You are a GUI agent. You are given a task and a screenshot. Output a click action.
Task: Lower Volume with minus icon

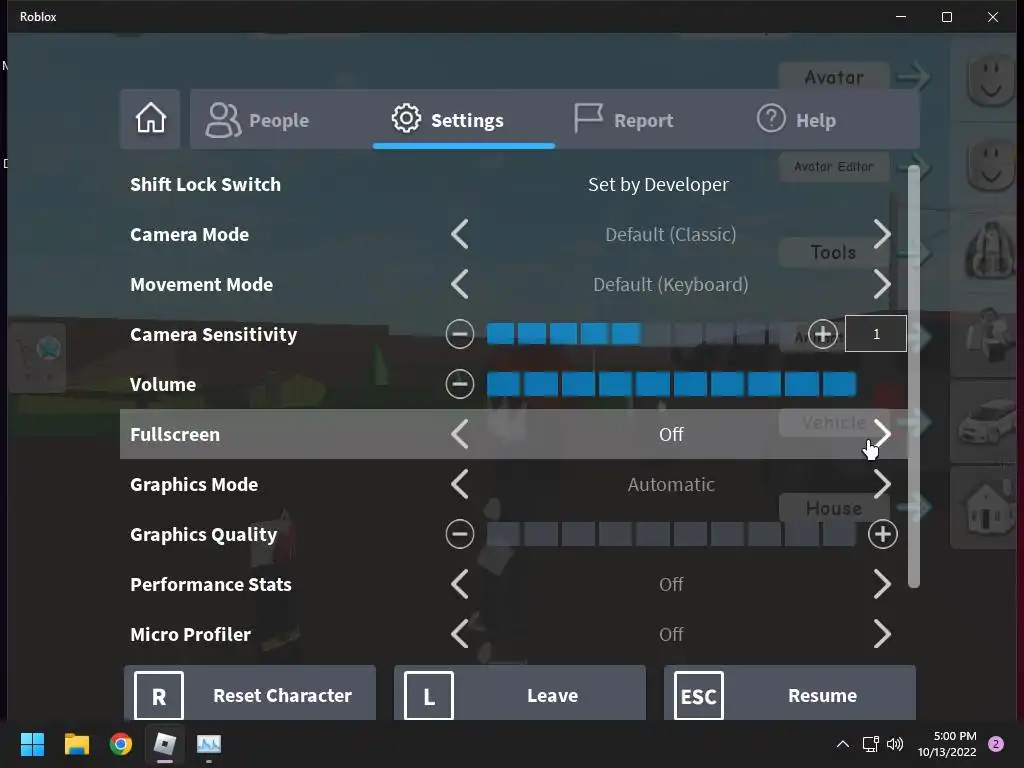[460, 384]
